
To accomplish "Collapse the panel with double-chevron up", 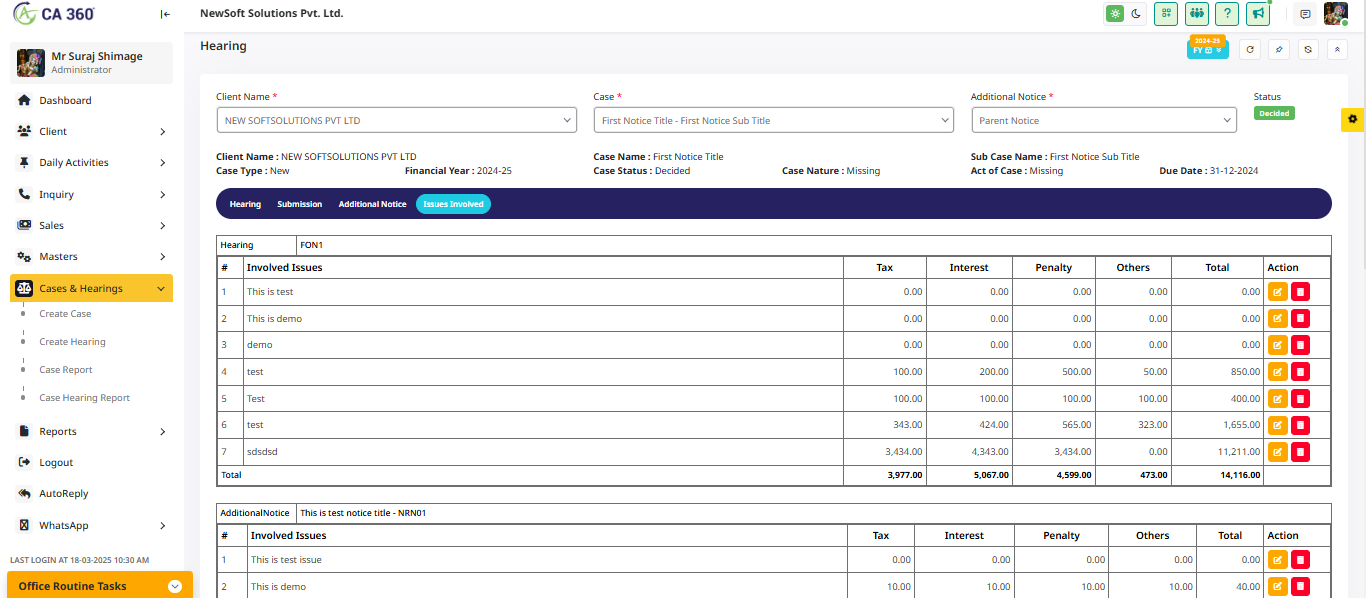I will (1337, 49).
